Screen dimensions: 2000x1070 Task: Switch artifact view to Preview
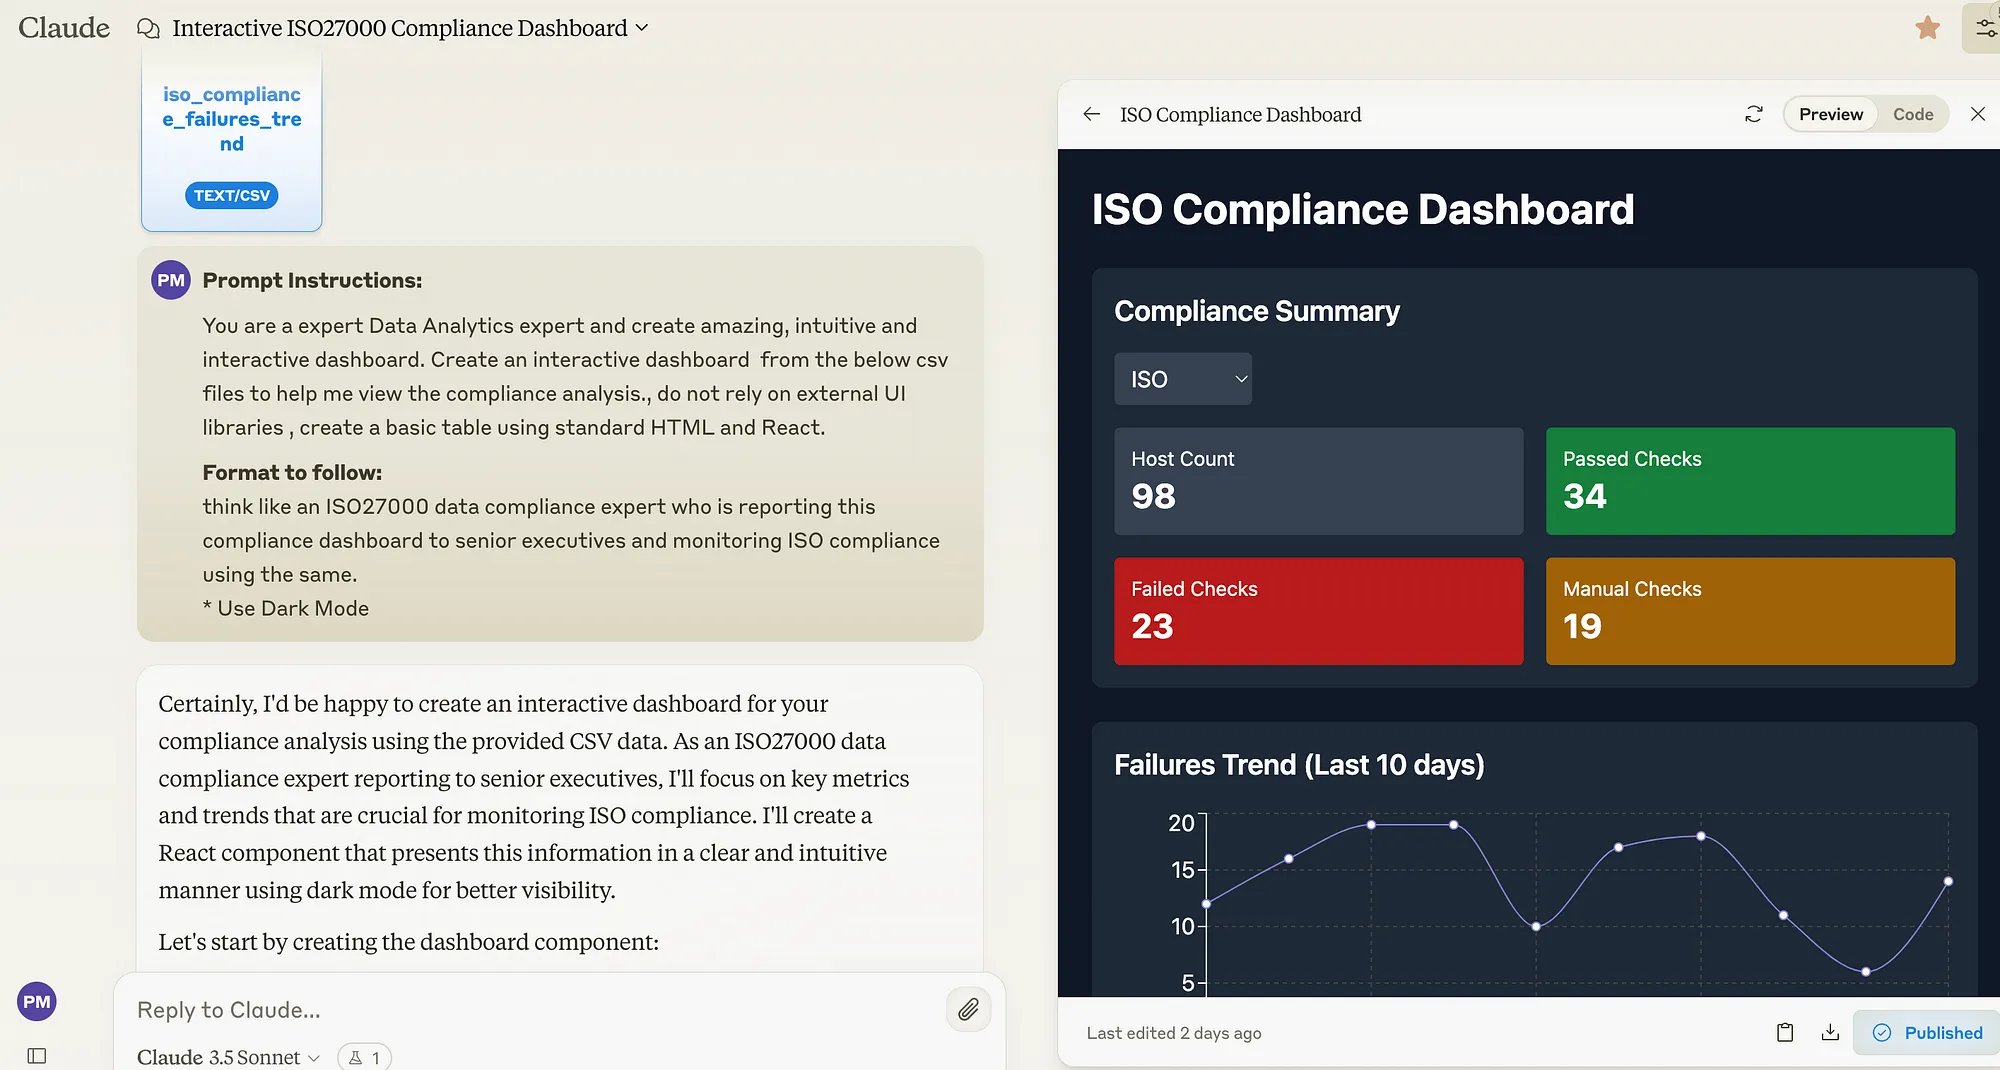tap(1830, 114)
